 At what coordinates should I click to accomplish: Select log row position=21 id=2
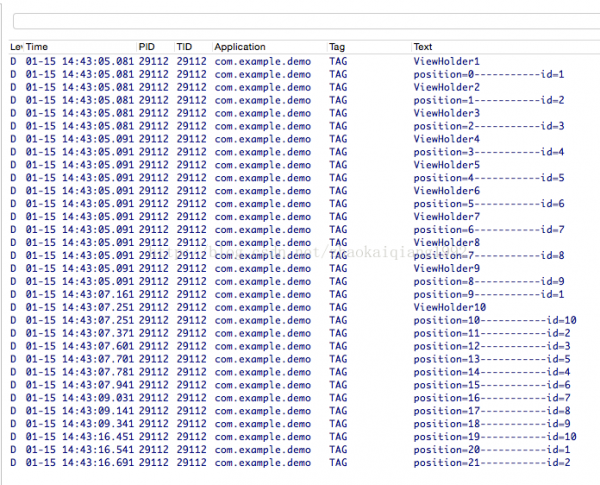(304, 463)
